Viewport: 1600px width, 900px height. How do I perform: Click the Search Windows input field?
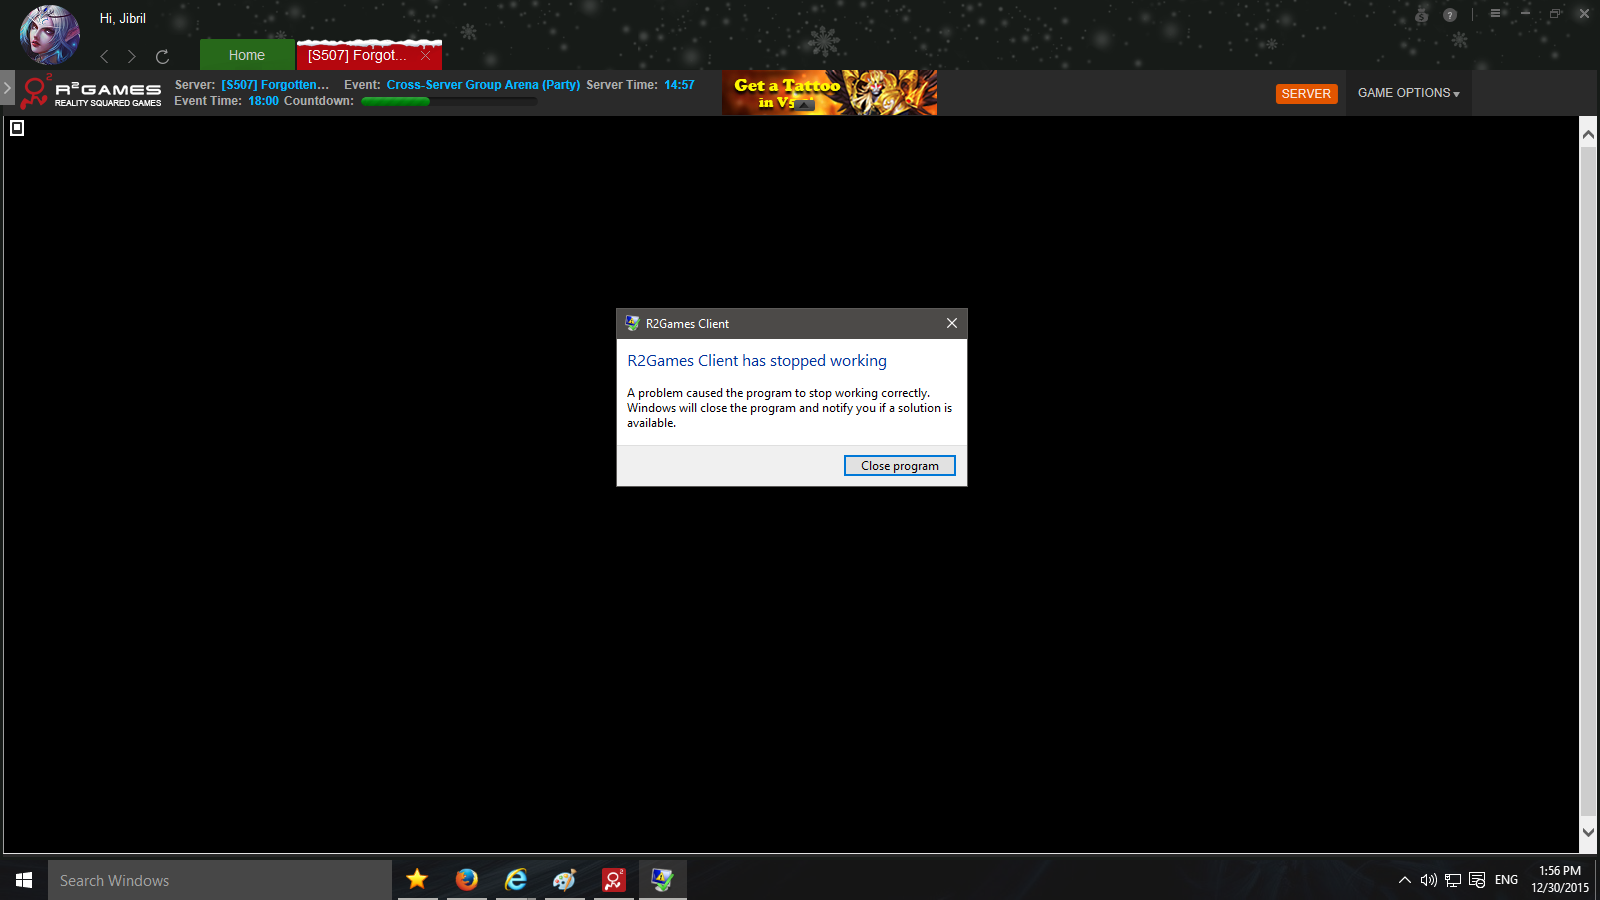pyautogui.click(x=220, y=880)
